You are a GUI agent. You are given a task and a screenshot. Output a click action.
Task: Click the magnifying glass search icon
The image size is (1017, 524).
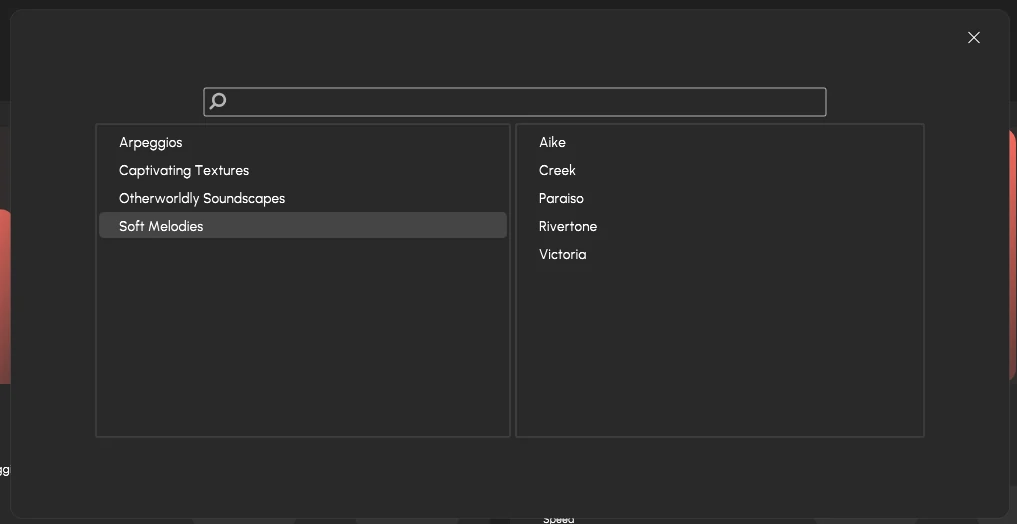tap(218, 101)
